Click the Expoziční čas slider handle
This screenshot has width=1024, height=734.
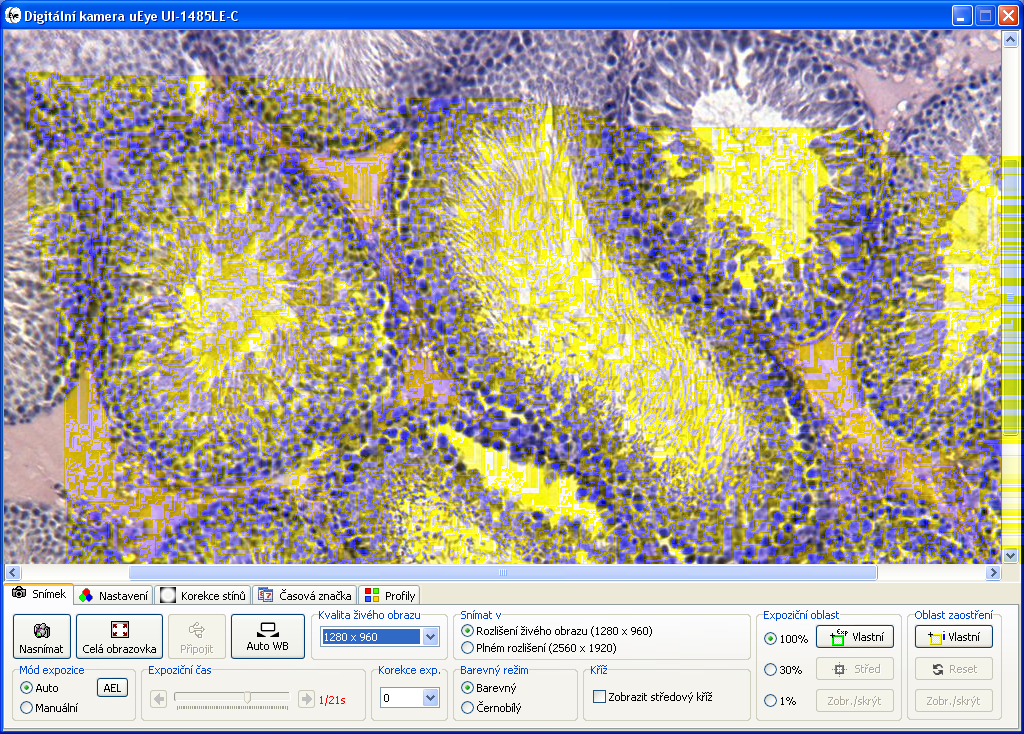pos(248,697)
